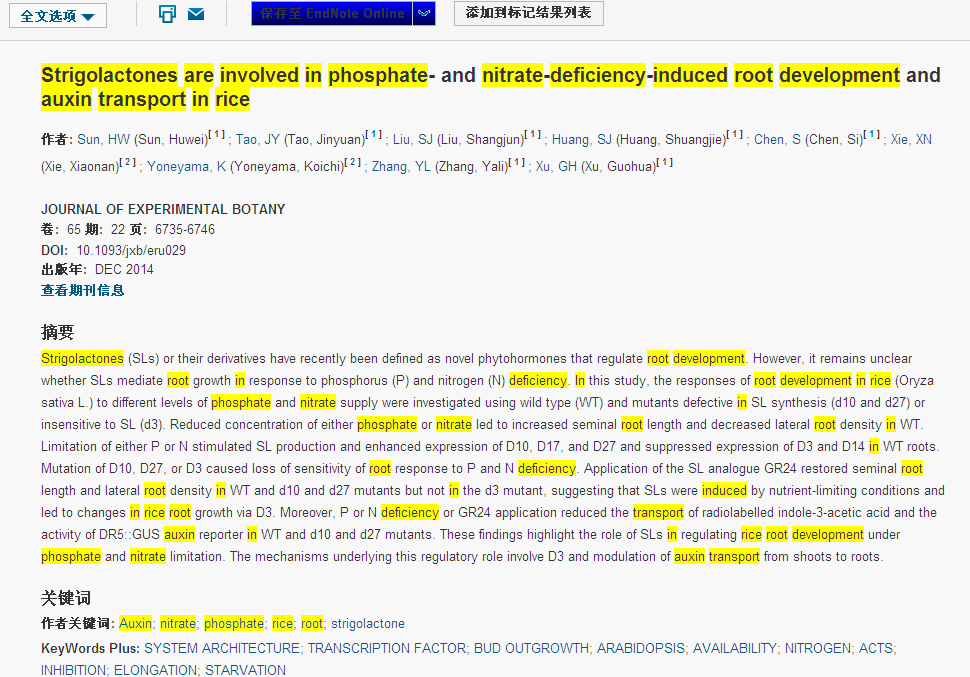Screen dimensions: 970x677
Task: Click author link Xu, GH
Action: tap(556, 167)
